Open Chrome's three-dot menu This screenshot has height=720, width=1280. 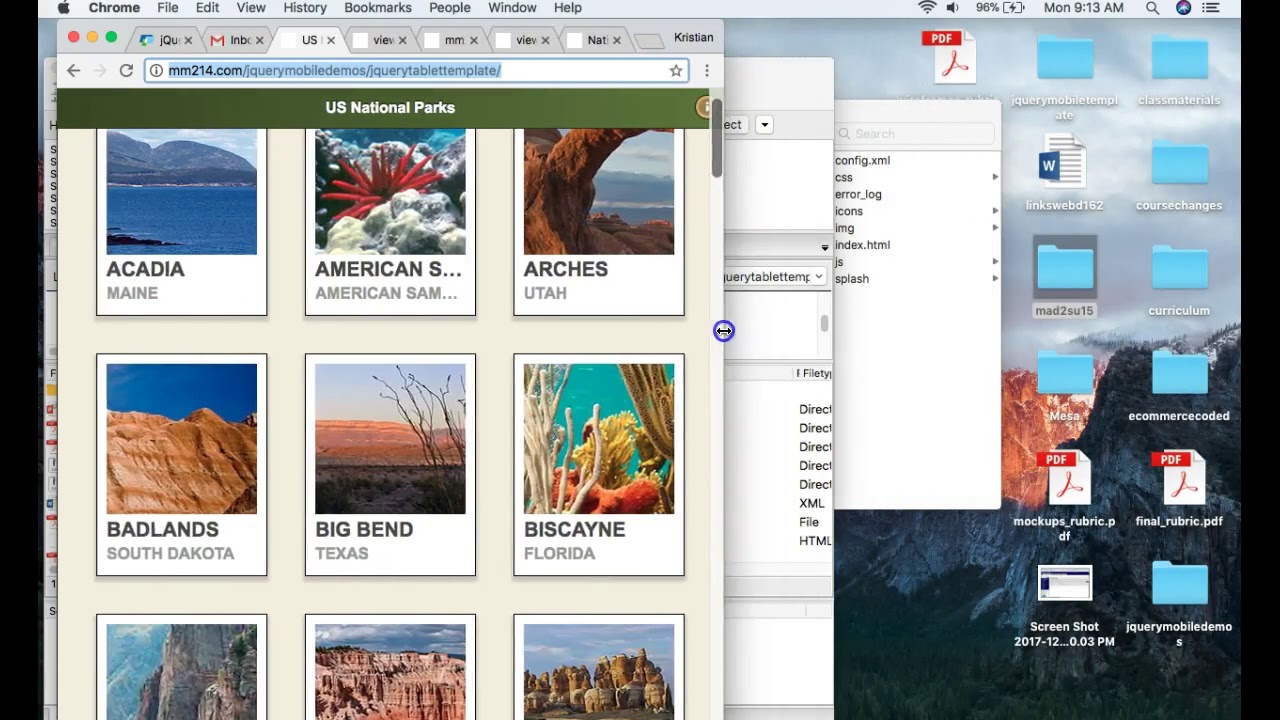tap(706, 70)
